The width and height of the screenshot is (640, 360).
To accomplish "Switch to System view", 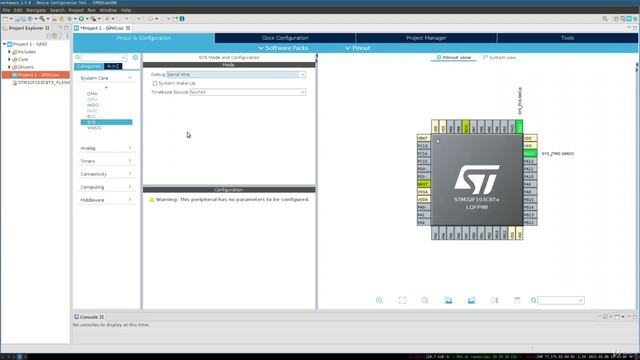I will [499, 58].
